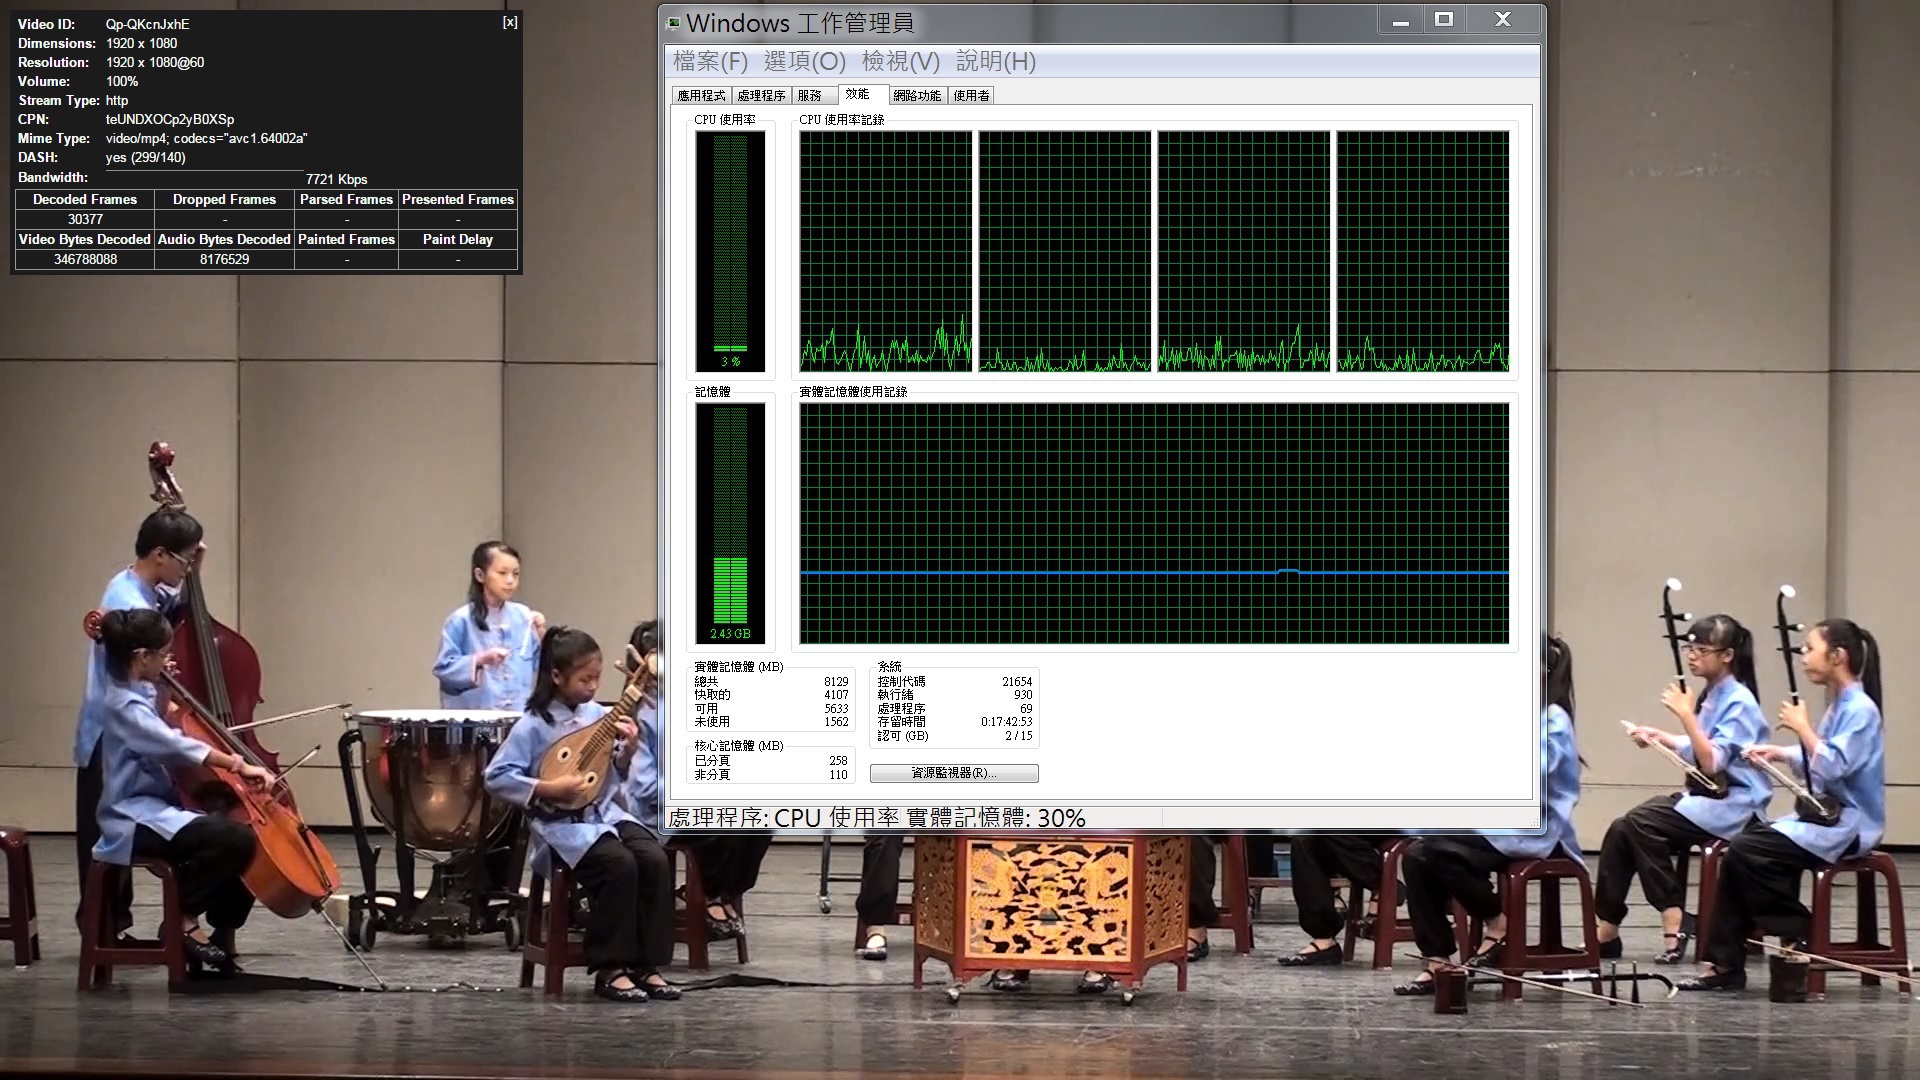Click the physical memory usage history graph

click(x=1154, y=523)
